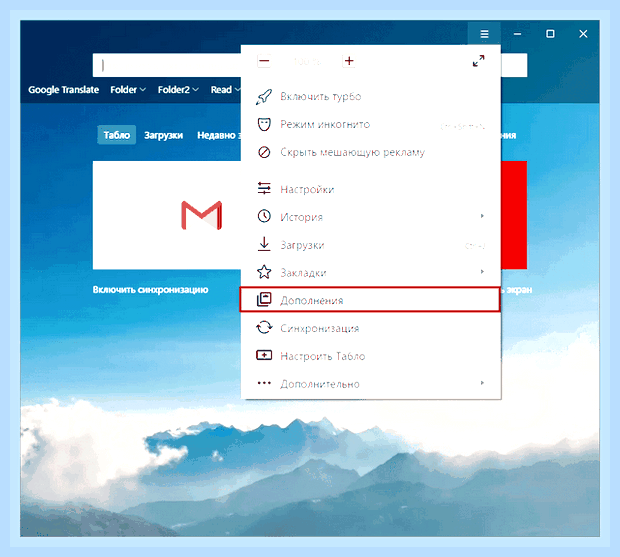Minimize the browser window
The image size is (620, 557).
517,34
